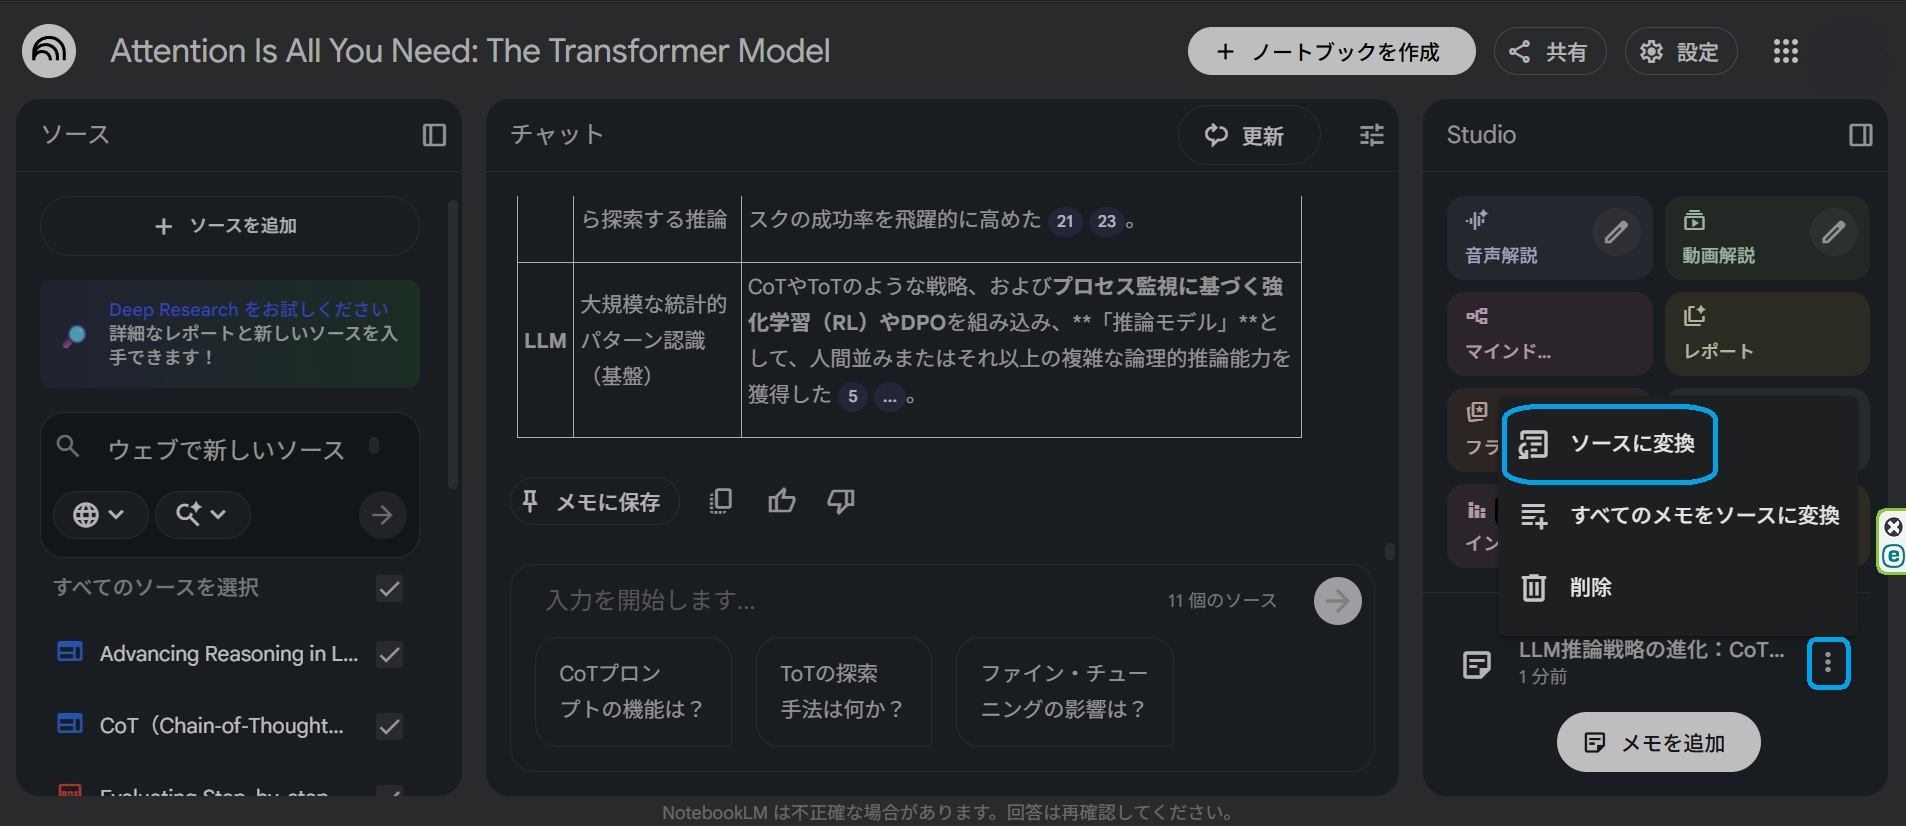Create a レポート in Studio
The height and width of the screenshot is (826, 1906).
(x=1766, y=334)
